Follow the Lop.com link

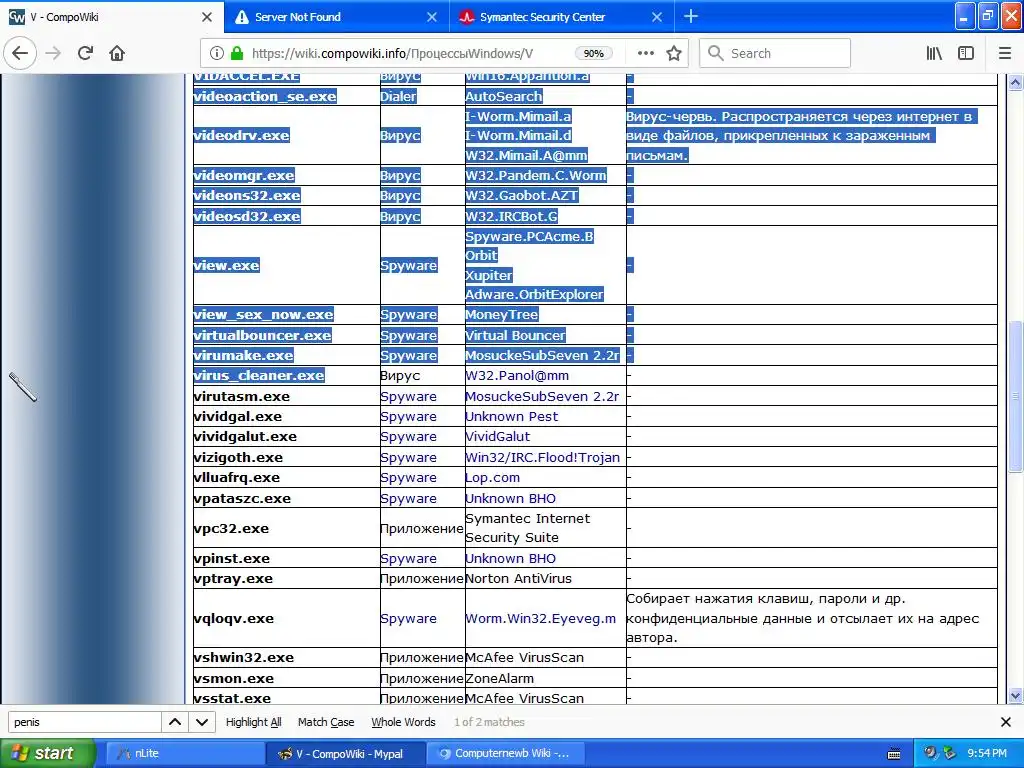492,477
